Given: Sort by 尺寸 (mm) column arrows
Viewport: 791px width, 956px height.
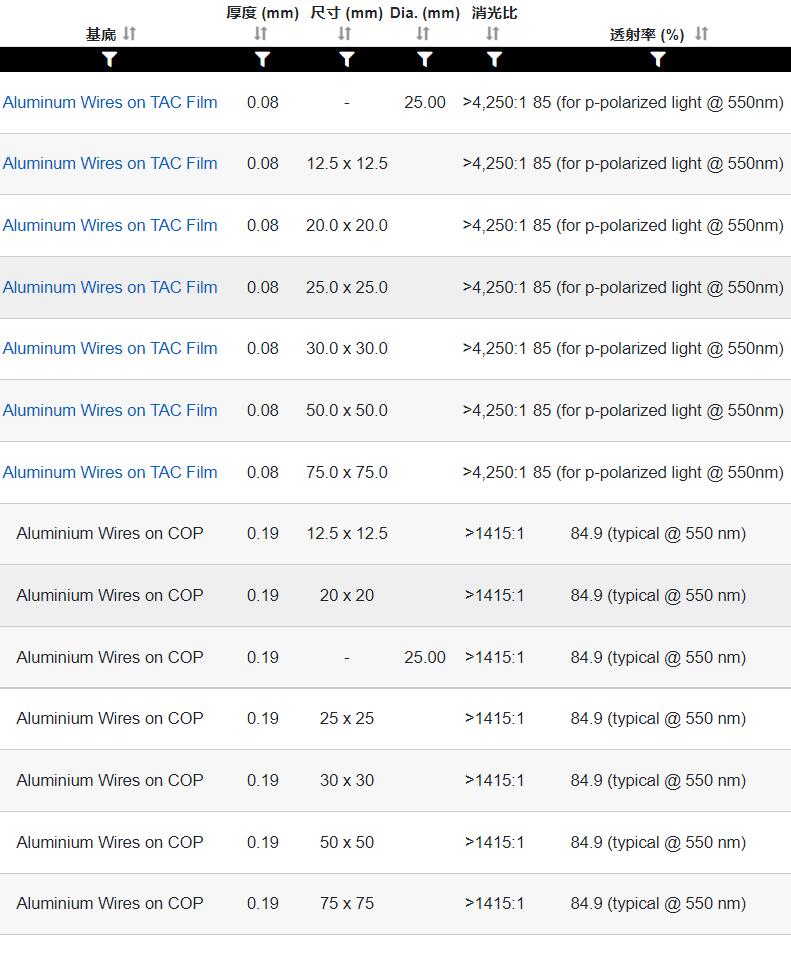Looking at the screenshot, I should (x=345, y=34).
